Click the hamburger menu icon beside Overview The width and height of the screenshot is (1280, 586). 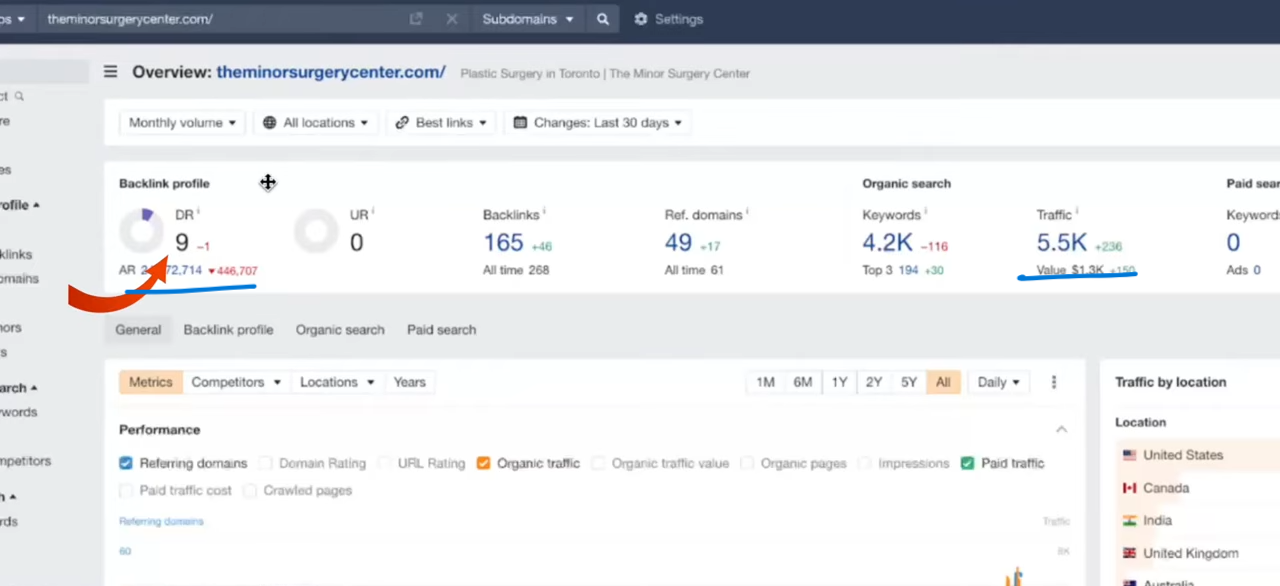[x=111, y=72]
